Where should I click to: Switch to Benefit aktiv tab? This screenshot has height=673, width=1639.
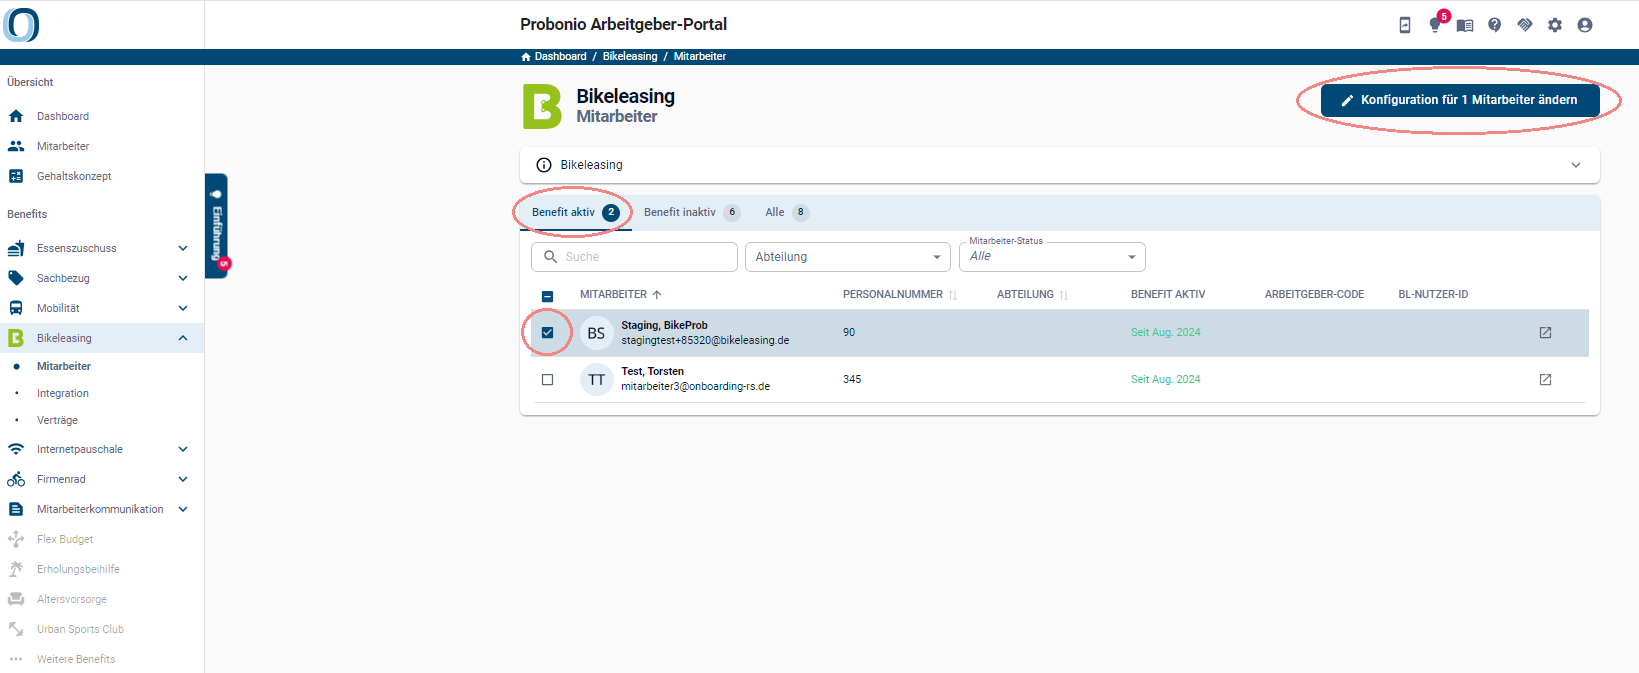point(575,212)
